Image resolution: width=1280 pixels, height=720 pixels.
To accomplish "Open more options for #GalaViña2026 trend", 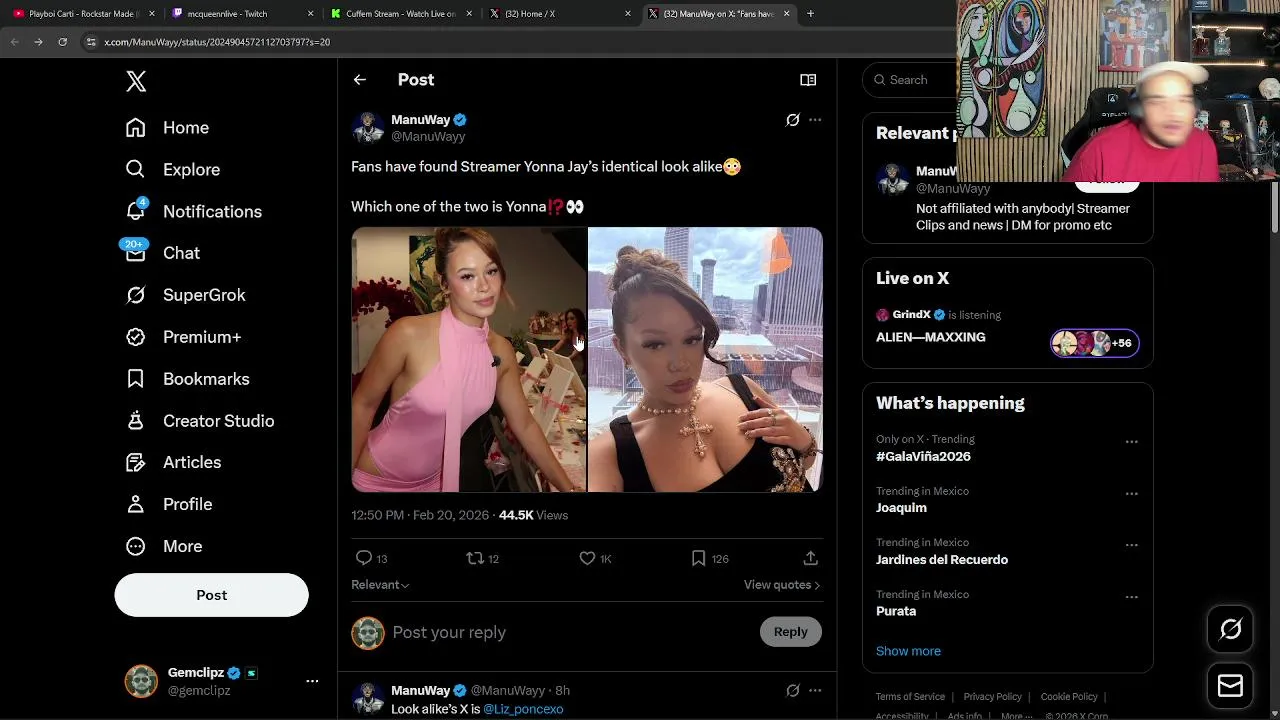I will pos(1131,442).
